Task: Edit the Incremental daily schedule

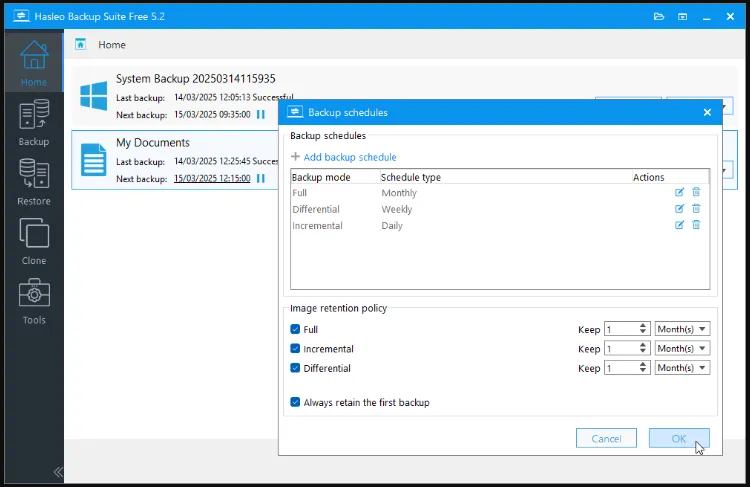Action: [679, 225]
